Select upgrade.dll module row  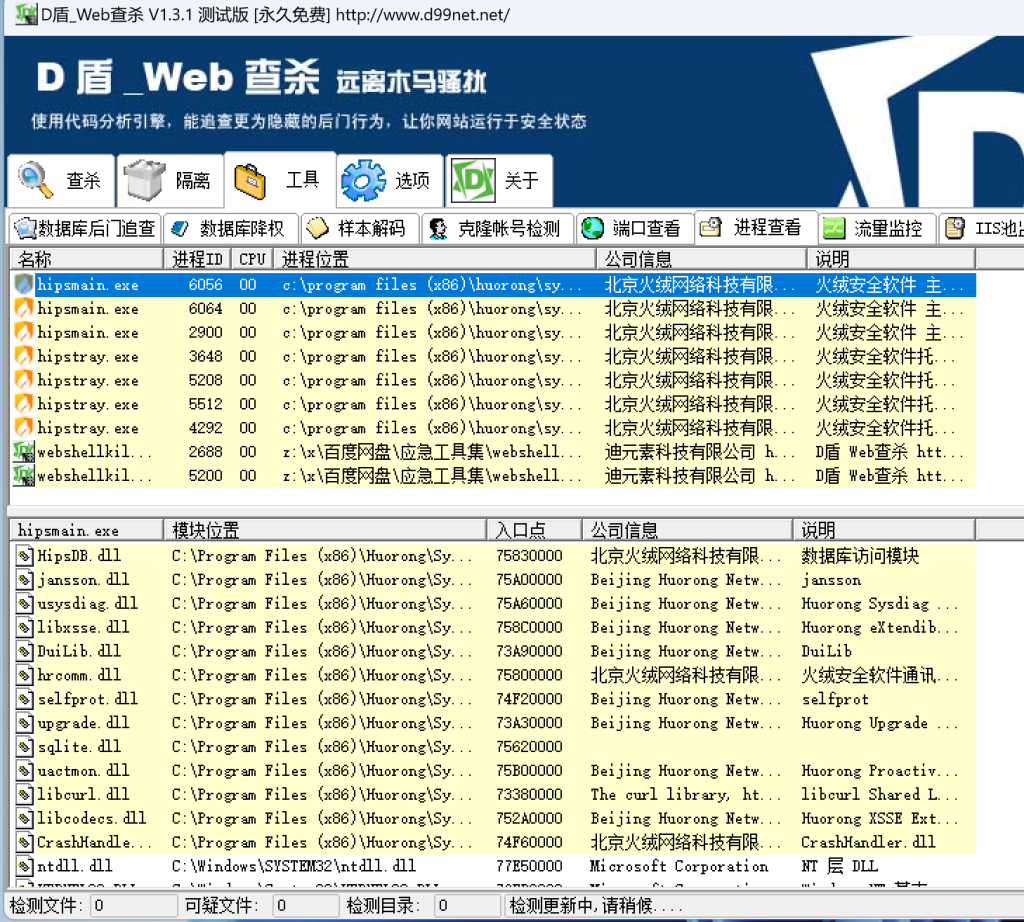coord(493,723)
